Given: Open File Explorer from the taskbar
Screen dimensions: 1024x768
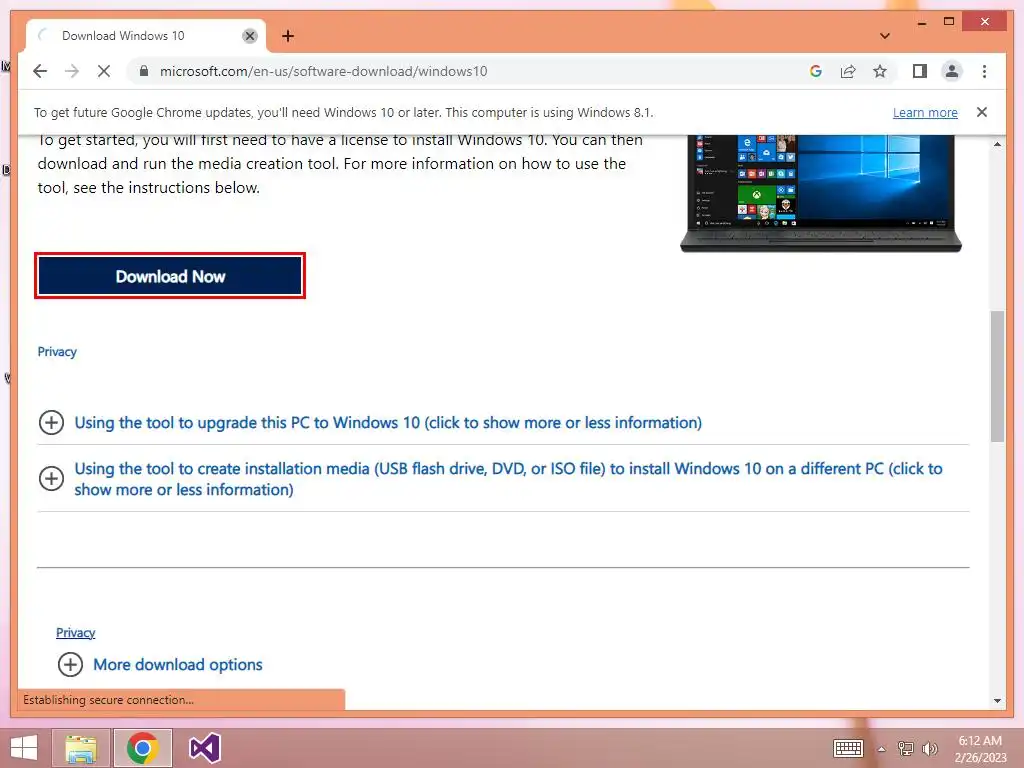Looking at the screenshot, I should point(81,748).
